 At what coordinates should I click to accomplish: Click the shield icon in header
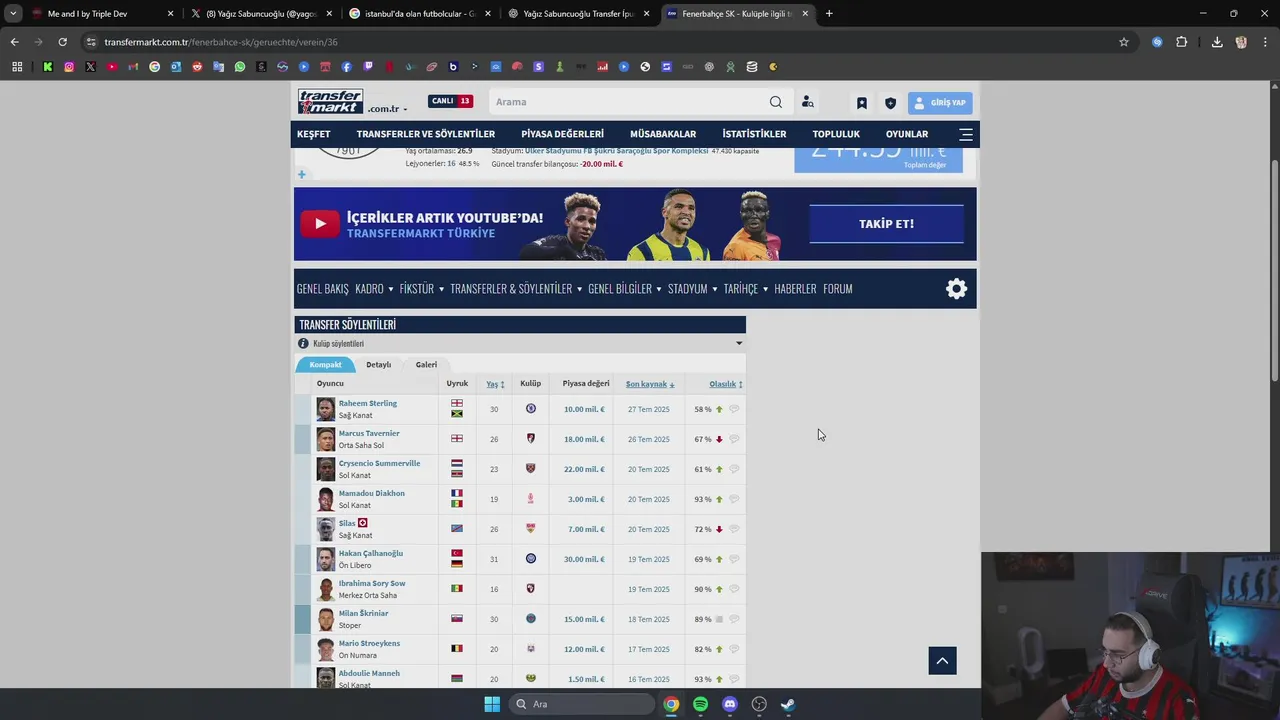tap(890, 103)
